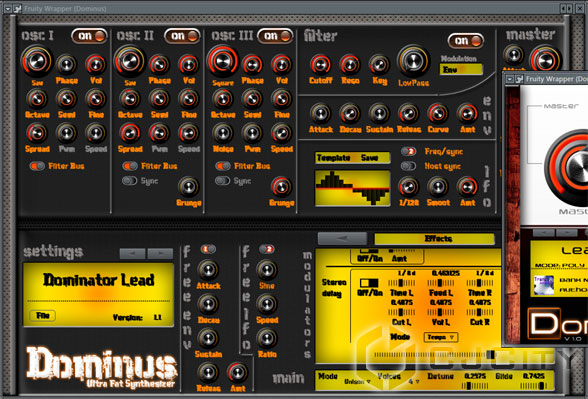Toggle OSC III on switch
The width and height of the screenshot is (588, 399).
tap(275, 36)
